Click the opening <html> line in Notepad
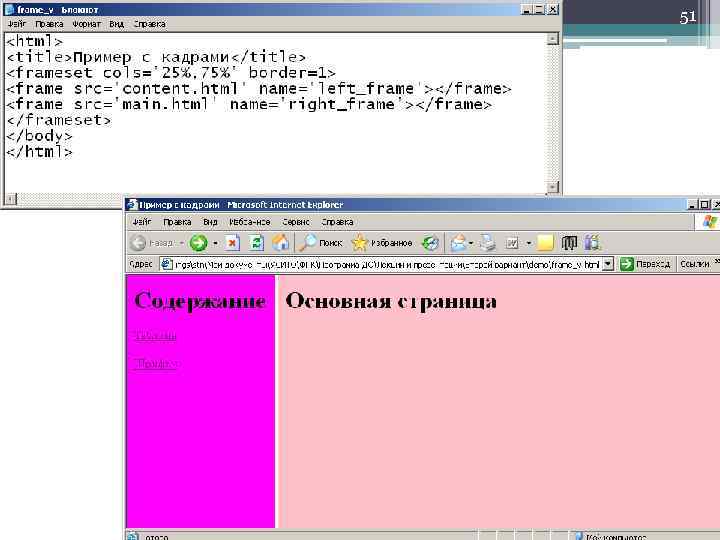This screenshot has width=720, height=540. click(x=34, y=41)
